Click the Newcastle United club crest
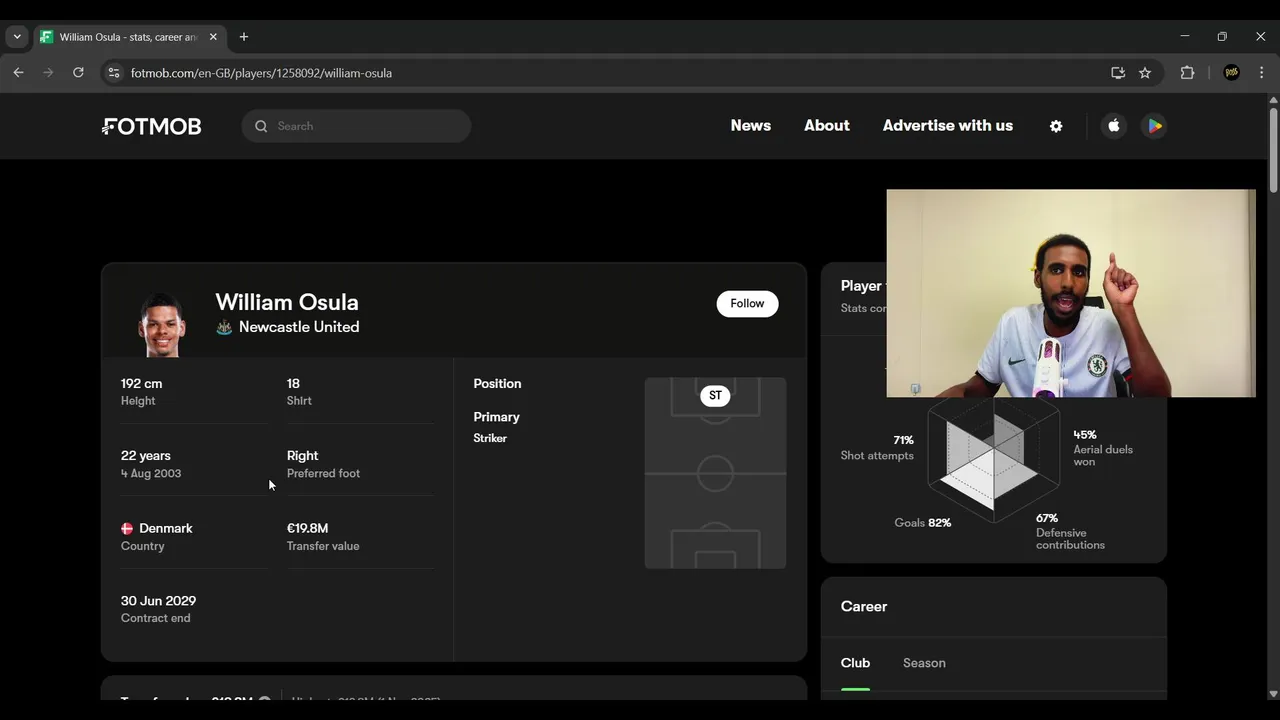 (224, 327)
